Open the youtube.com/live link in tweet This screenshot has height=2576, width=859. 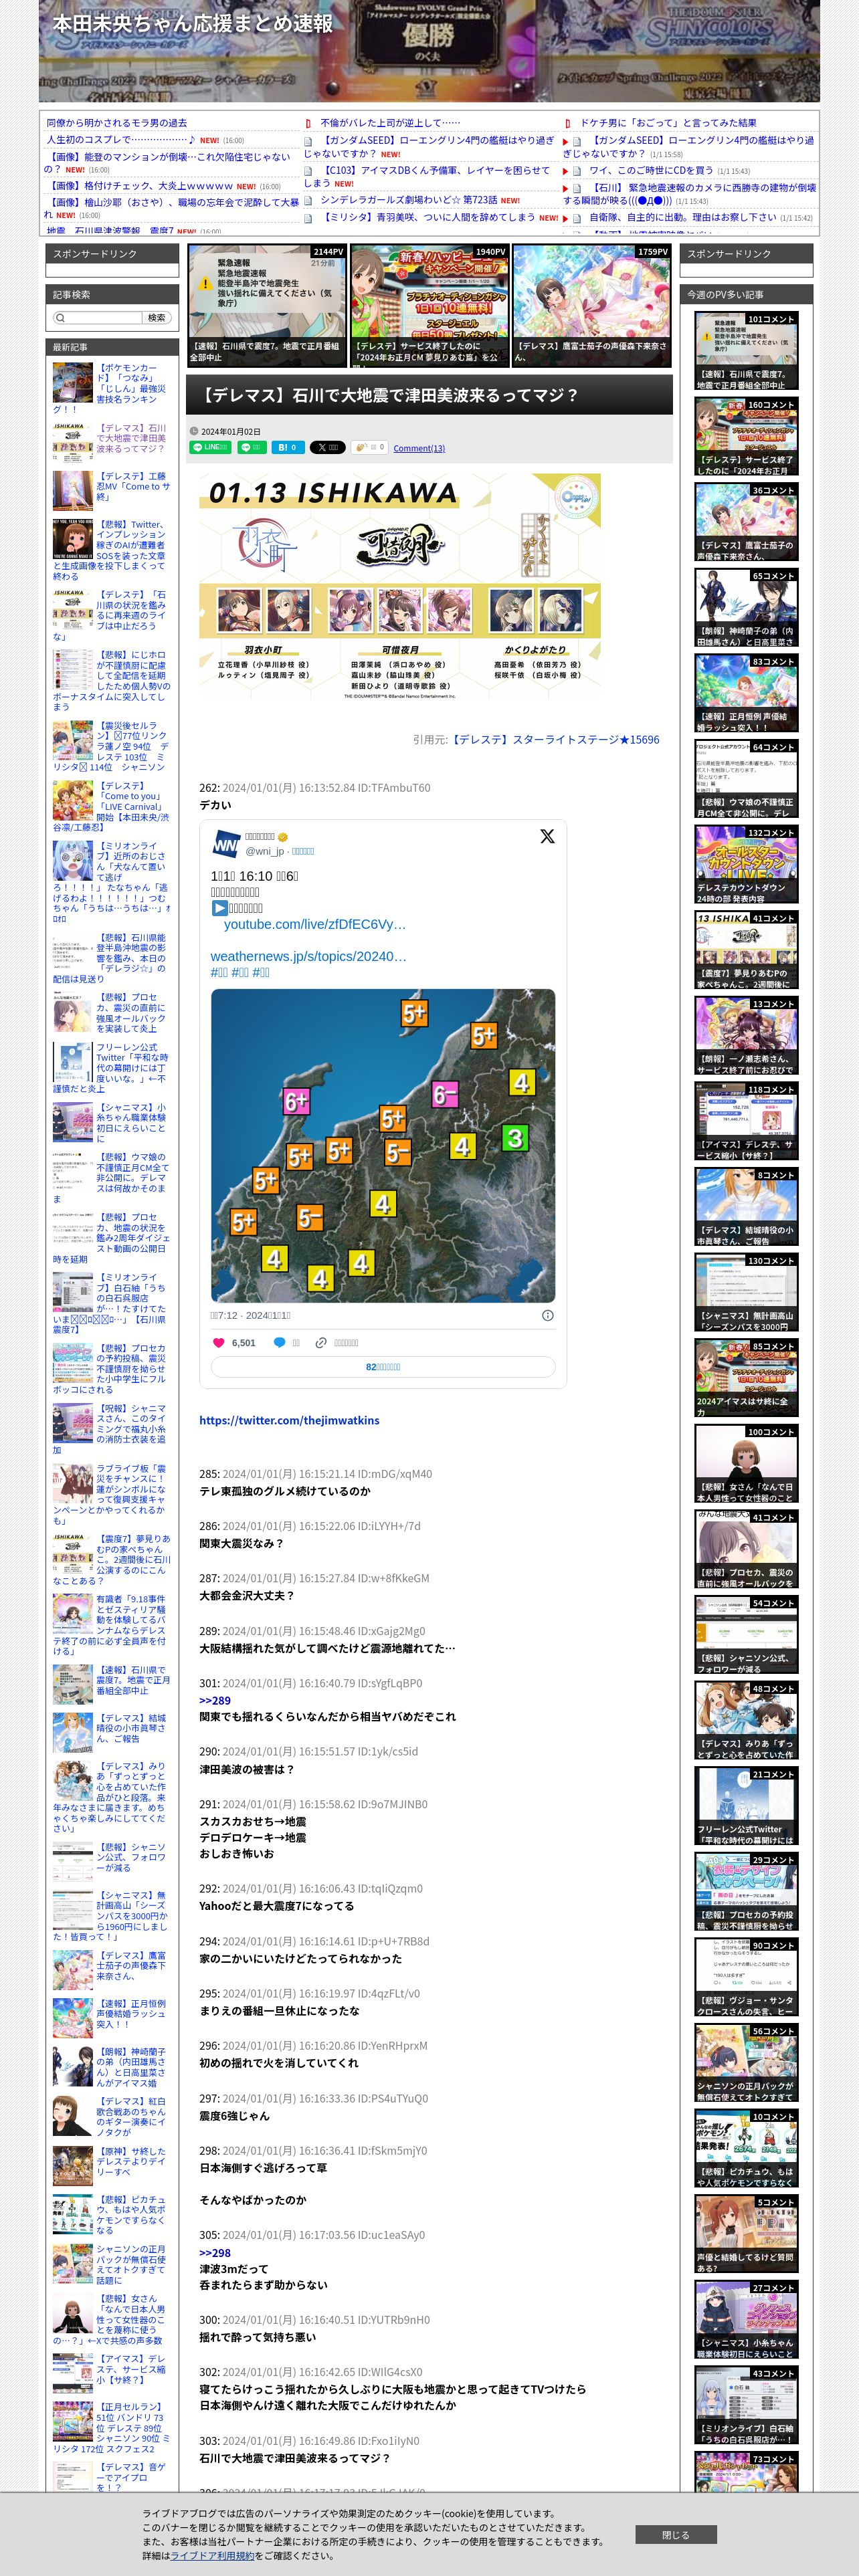pos(315,924)
